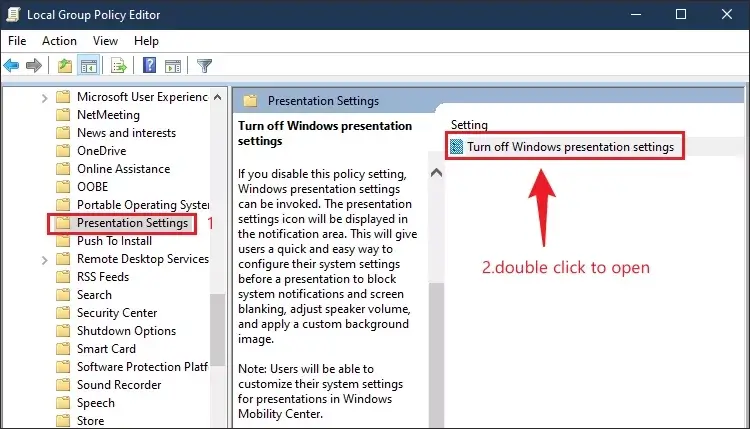The width and height of the screenshot is (750, 429).
Task: Select Sound Recorder tree item
Action: (120, 385)
